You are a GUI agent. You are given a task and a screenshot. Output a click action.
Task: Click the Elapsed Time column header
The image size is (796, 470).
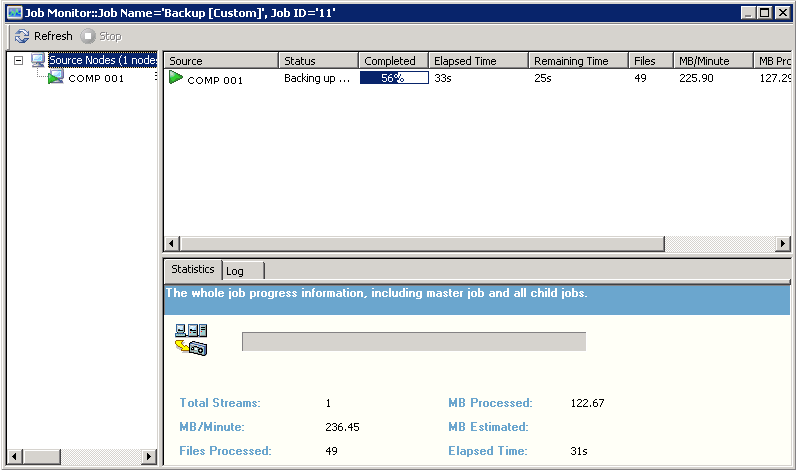click(478, 61)
